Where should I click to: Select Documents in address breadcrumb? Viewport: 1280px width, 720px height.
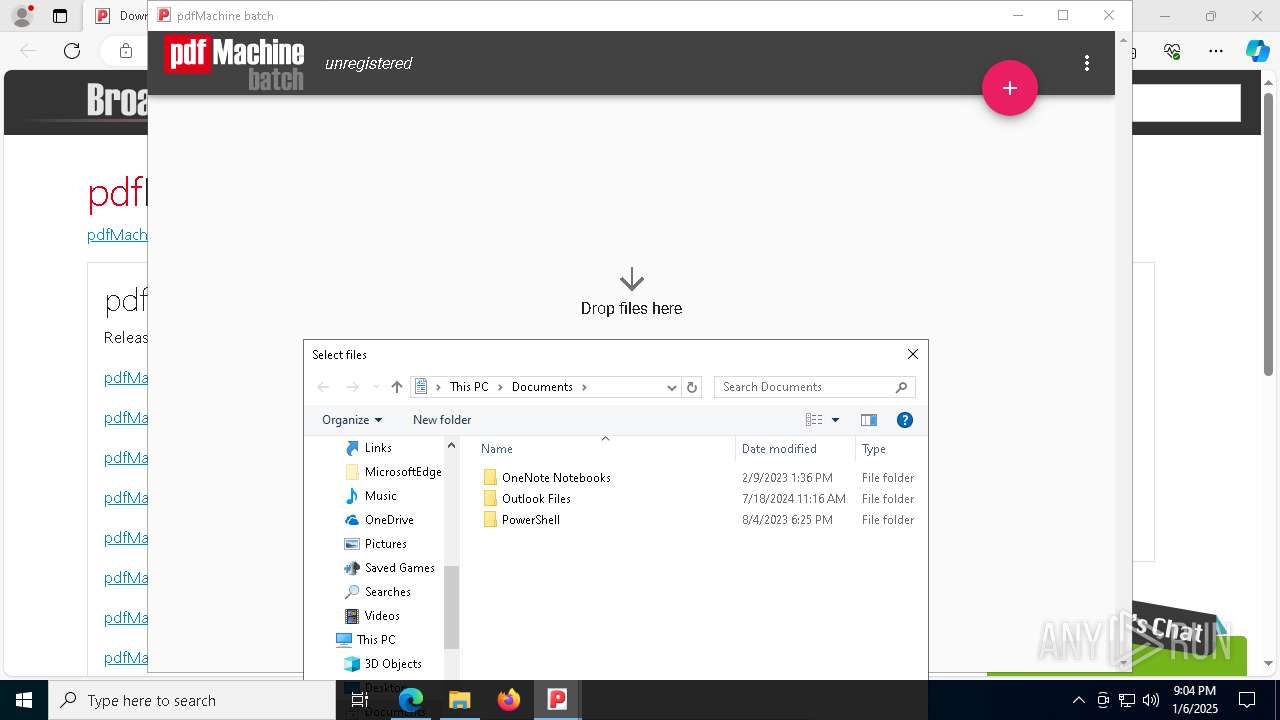click(x=542, y=387)
